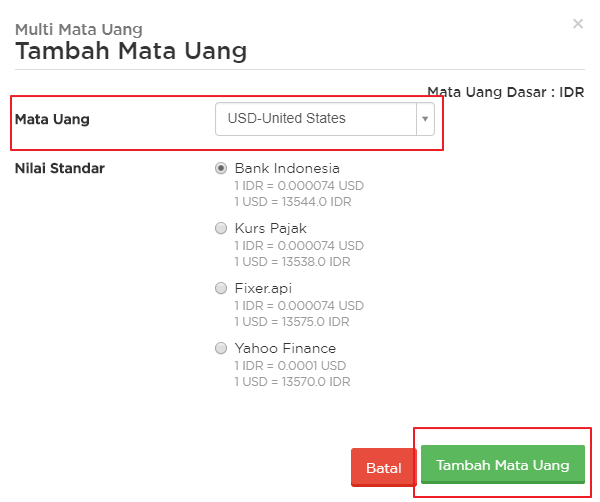Select the Yahoo Finance radio button
600x502 pixels.
(x=221, y=348)
